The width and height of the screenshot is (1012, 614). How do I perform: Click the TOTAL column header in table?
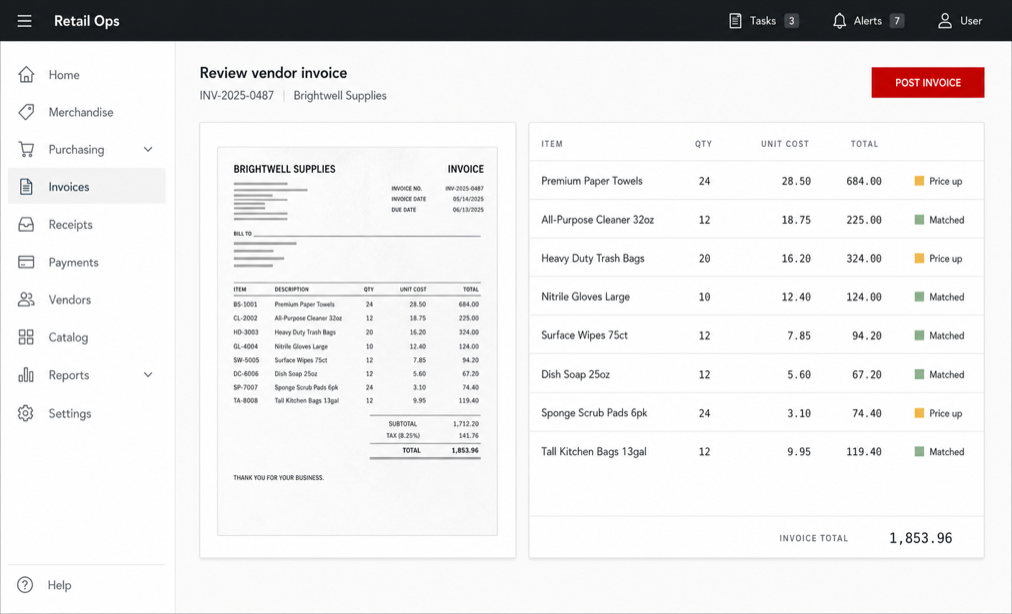click(x=864, y=144)
